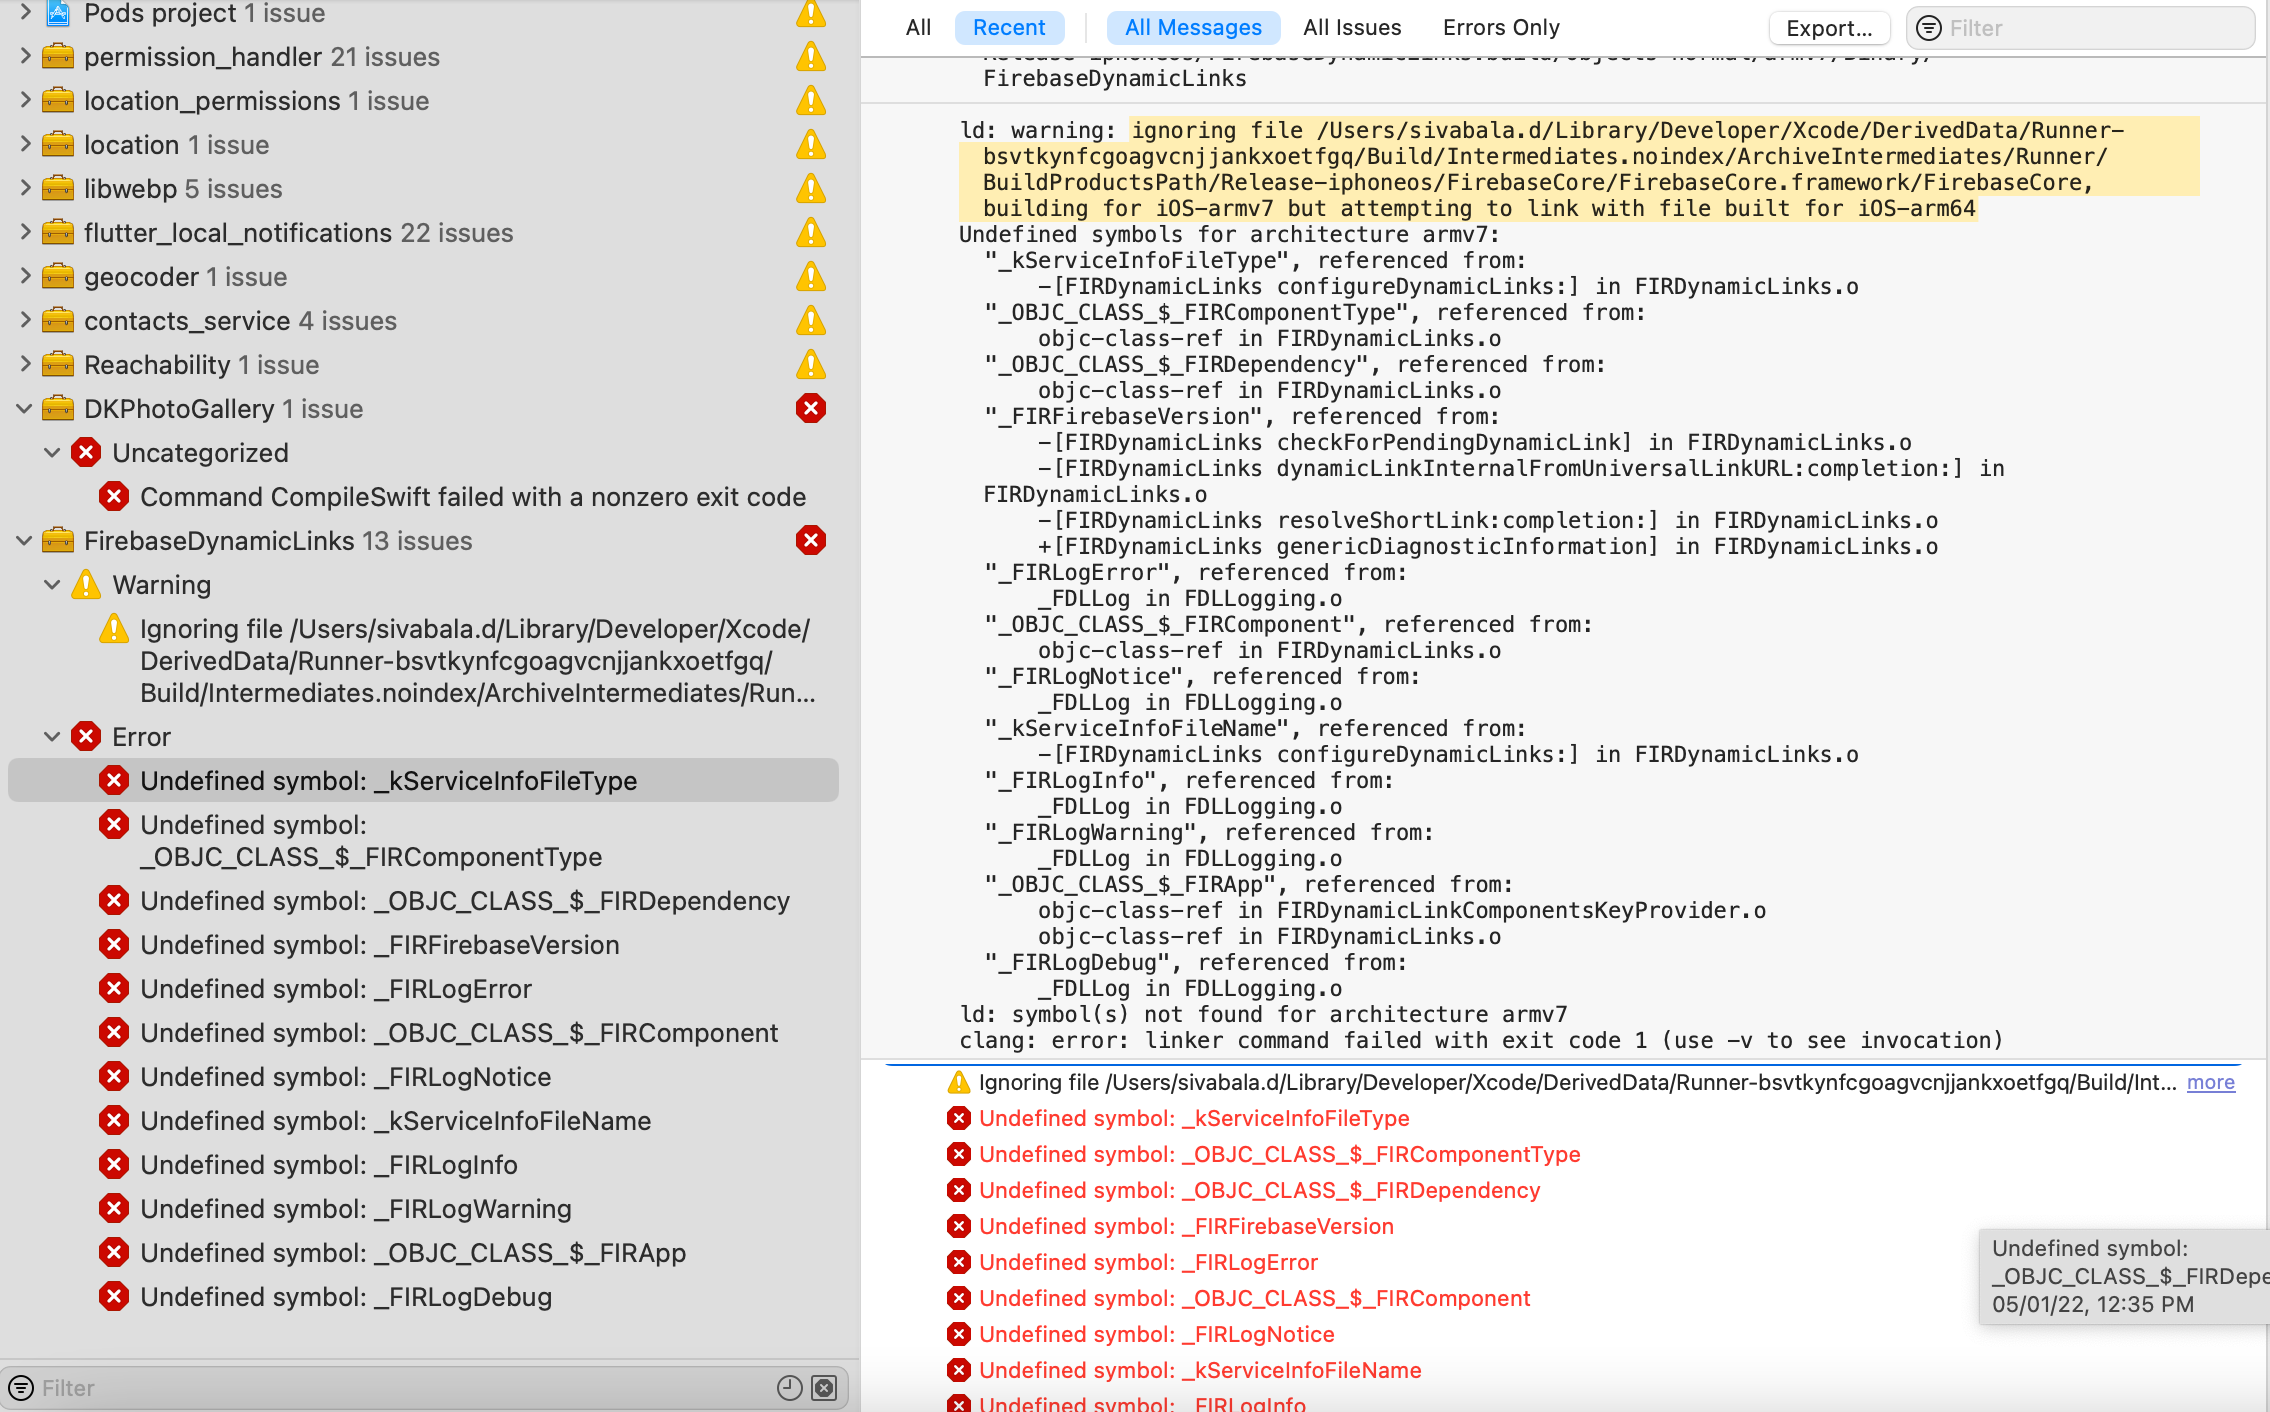2270x1412 pixels.
Task: Click warning icon of Warning group
Action: [x=87, y=585]
